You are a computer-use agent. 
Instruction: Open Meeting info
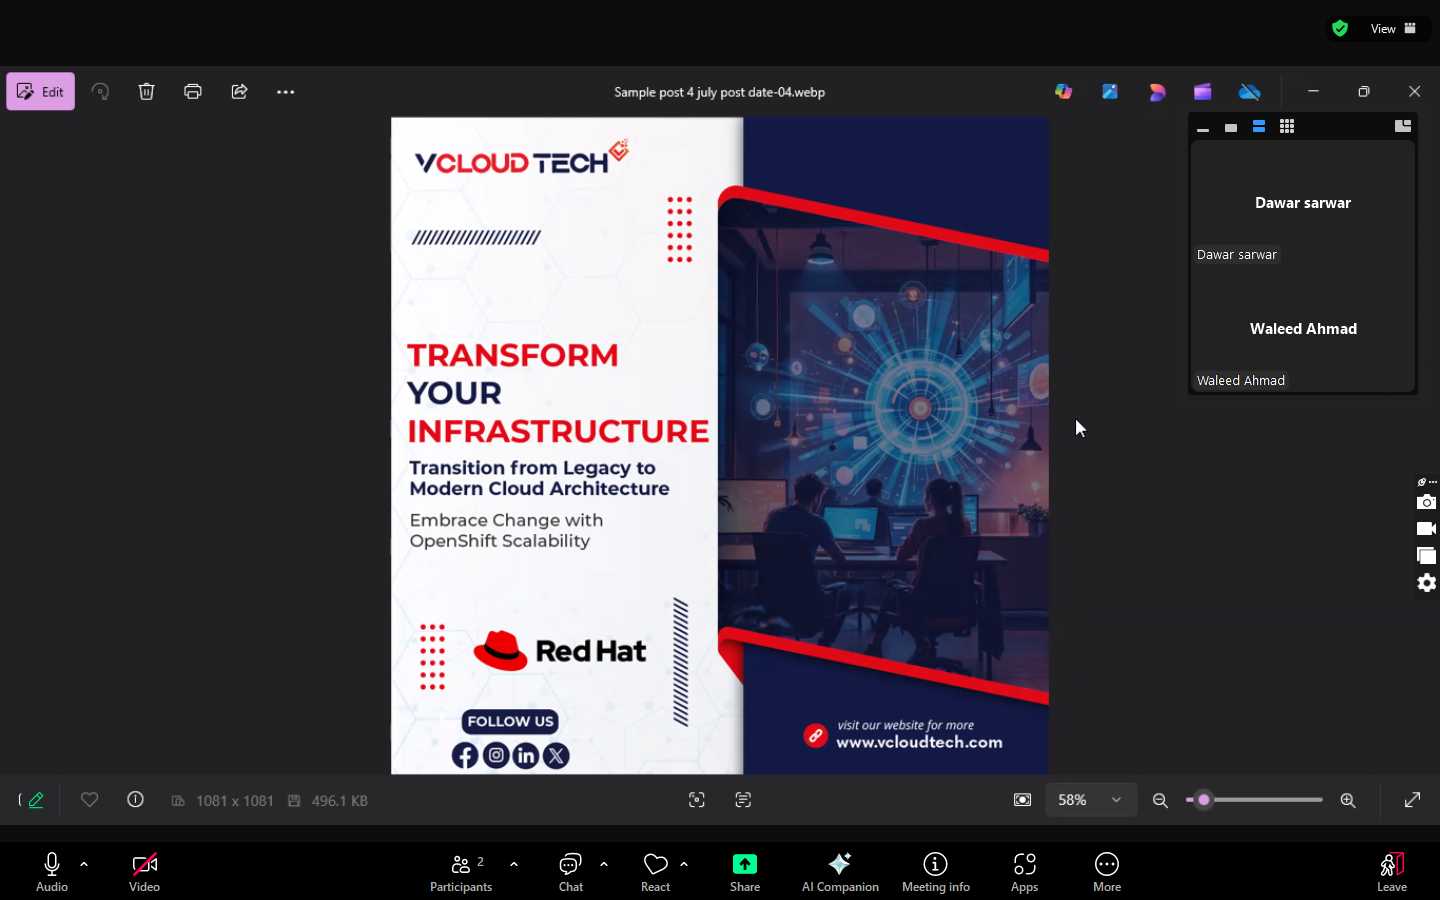click(x=936, y=872)
